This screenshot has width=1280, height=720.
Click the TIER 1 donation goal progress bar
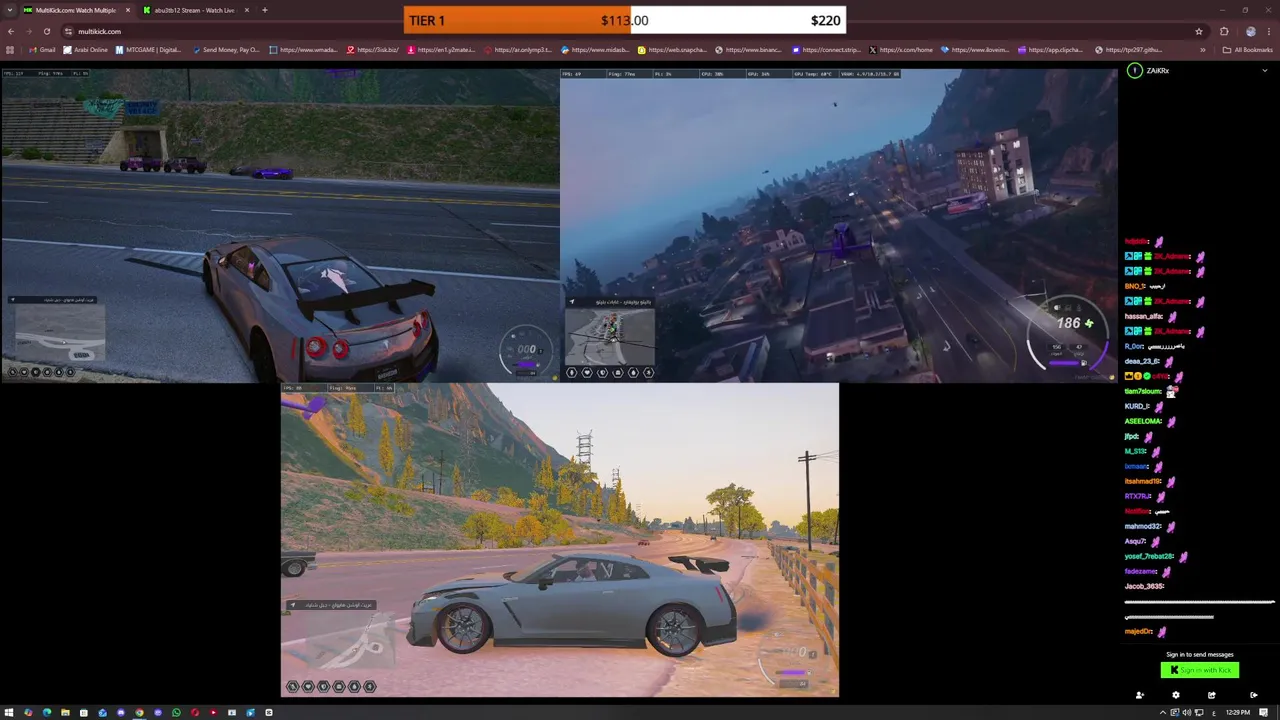pyautogui.click(x=625, y=20)
